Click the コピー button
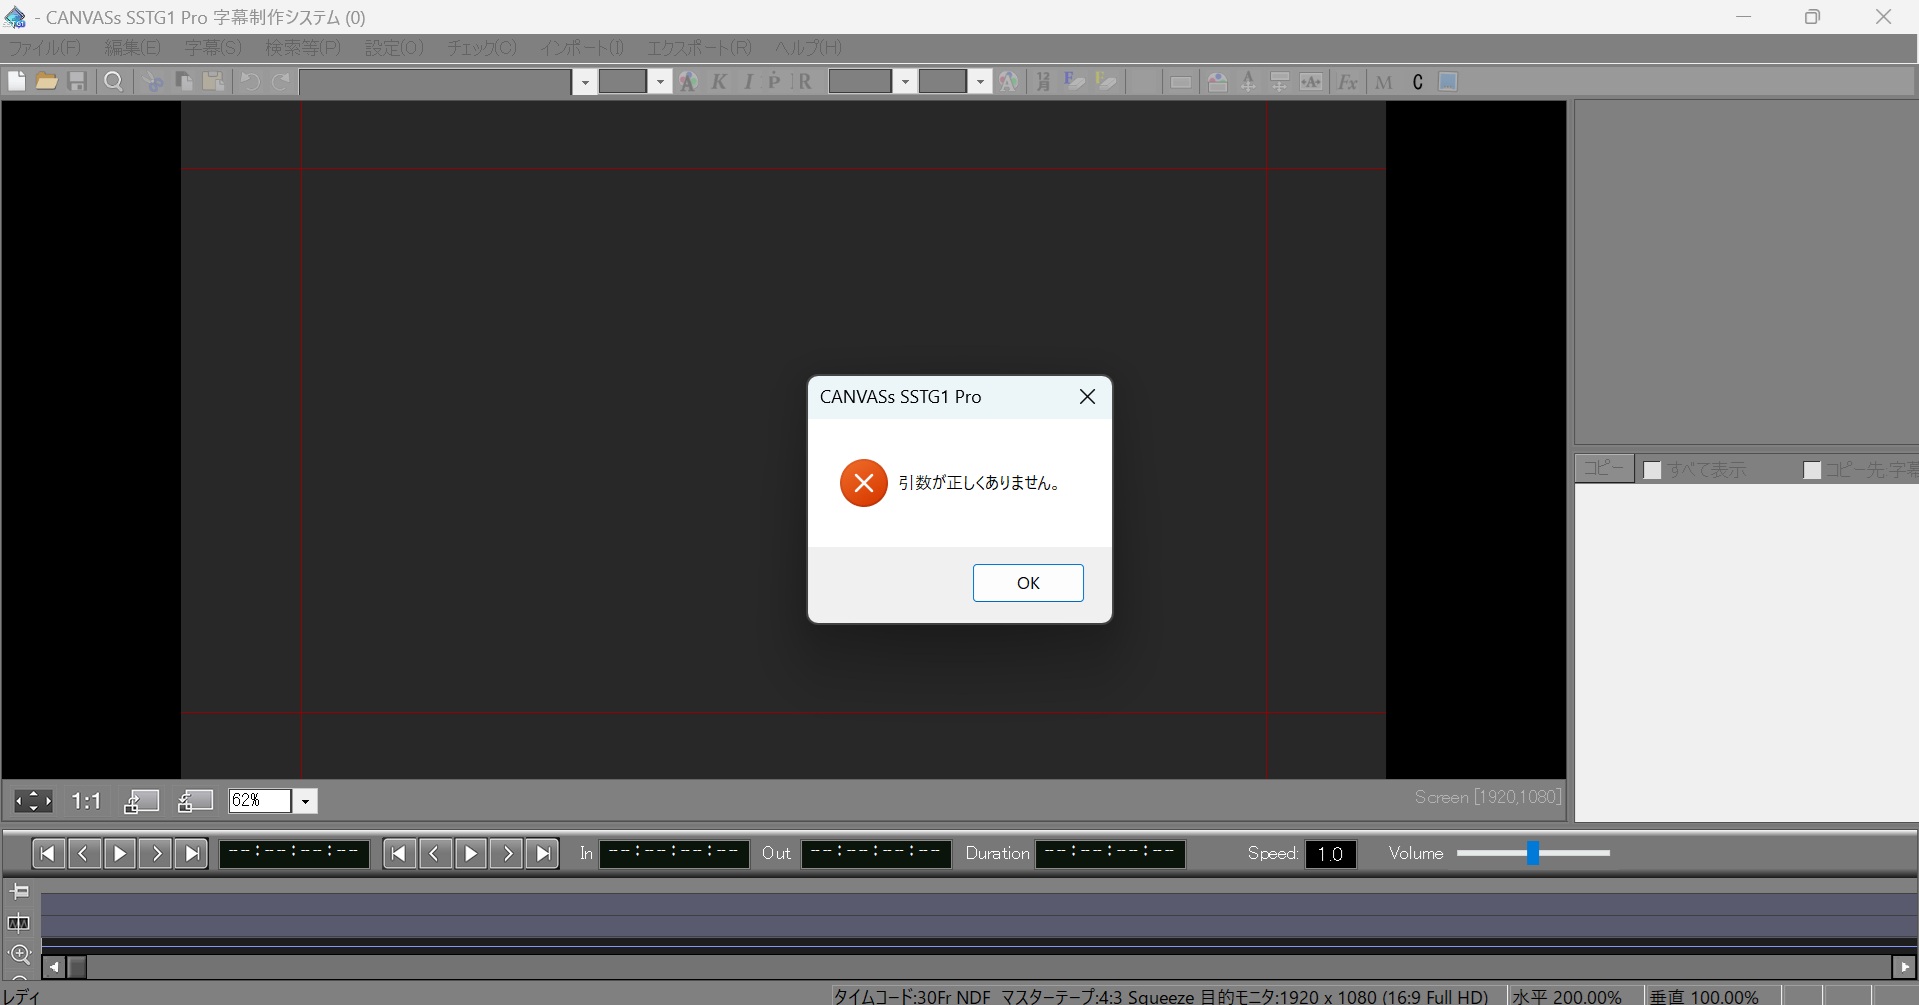Image resolution: width=1919 pixels, height=1005 pixels. (1604, 468)
